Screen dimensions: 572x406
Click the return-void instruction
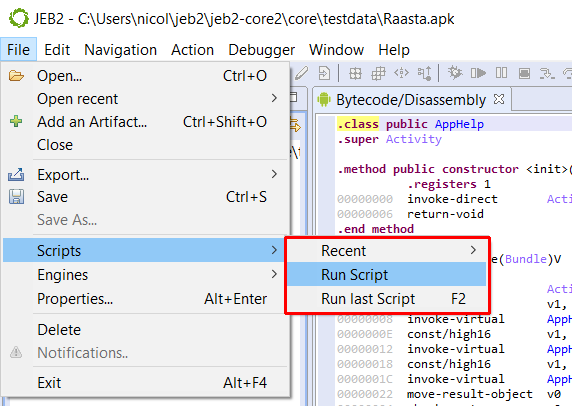click(x=445, y=214)
